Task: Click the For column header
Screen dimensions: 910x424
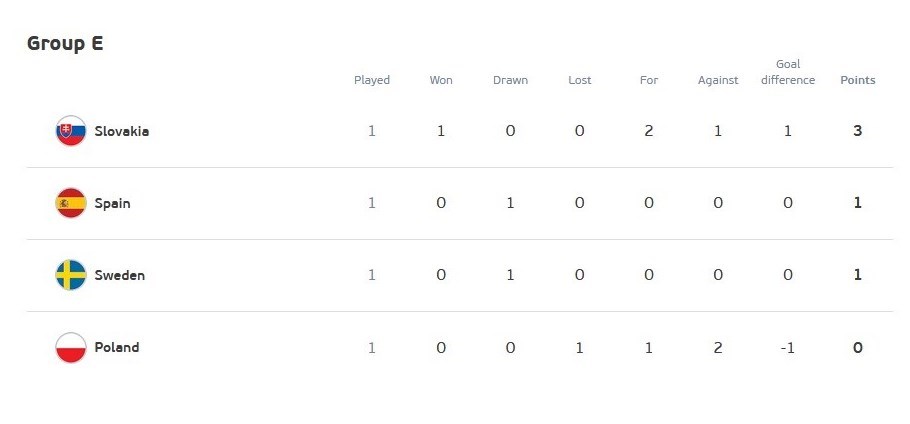Action: pyautogui.click(x=649, y=80)
